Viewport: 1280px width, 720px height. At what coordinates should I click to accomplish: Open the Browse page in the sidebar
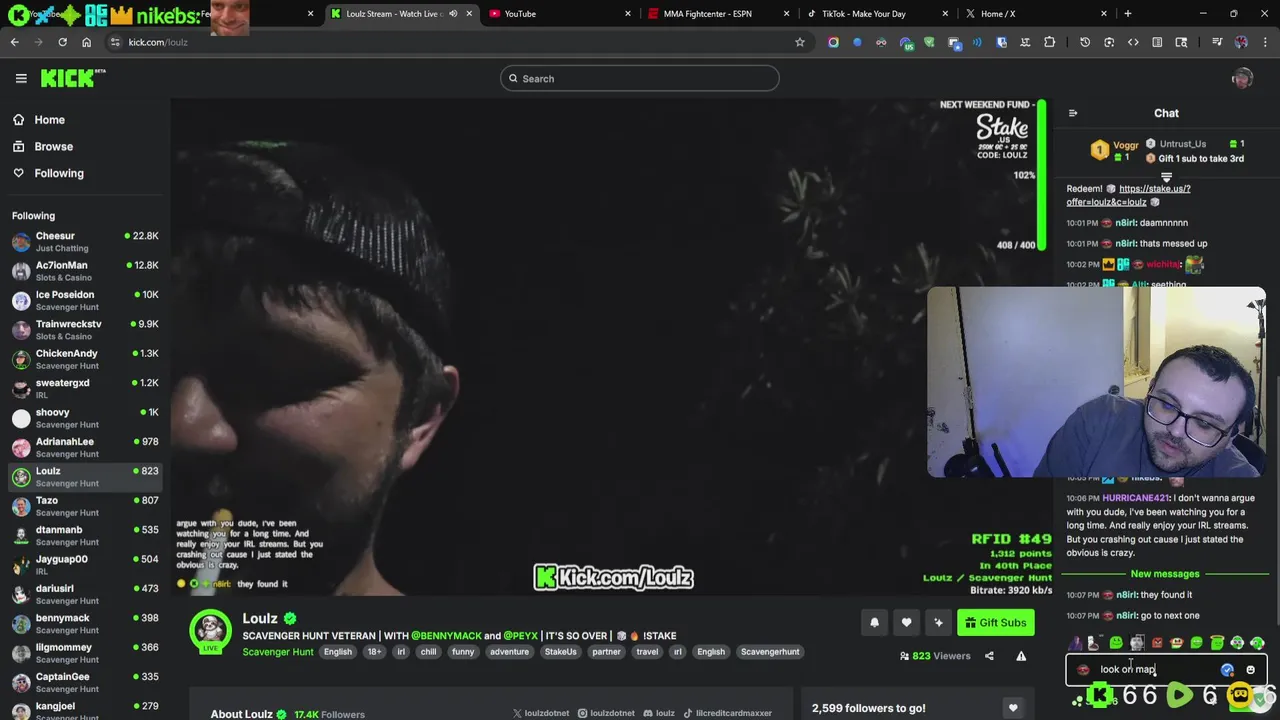point(53,146)
